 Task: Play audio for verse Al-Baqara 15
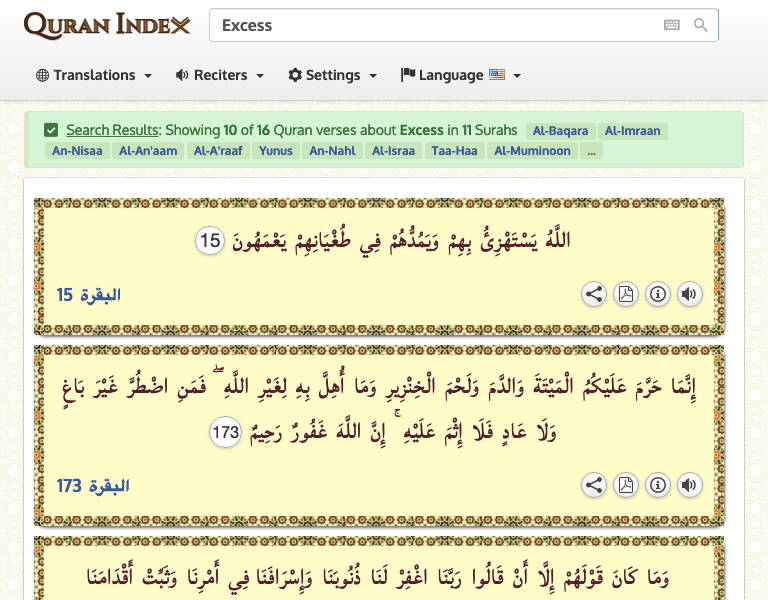click(689, 294)
